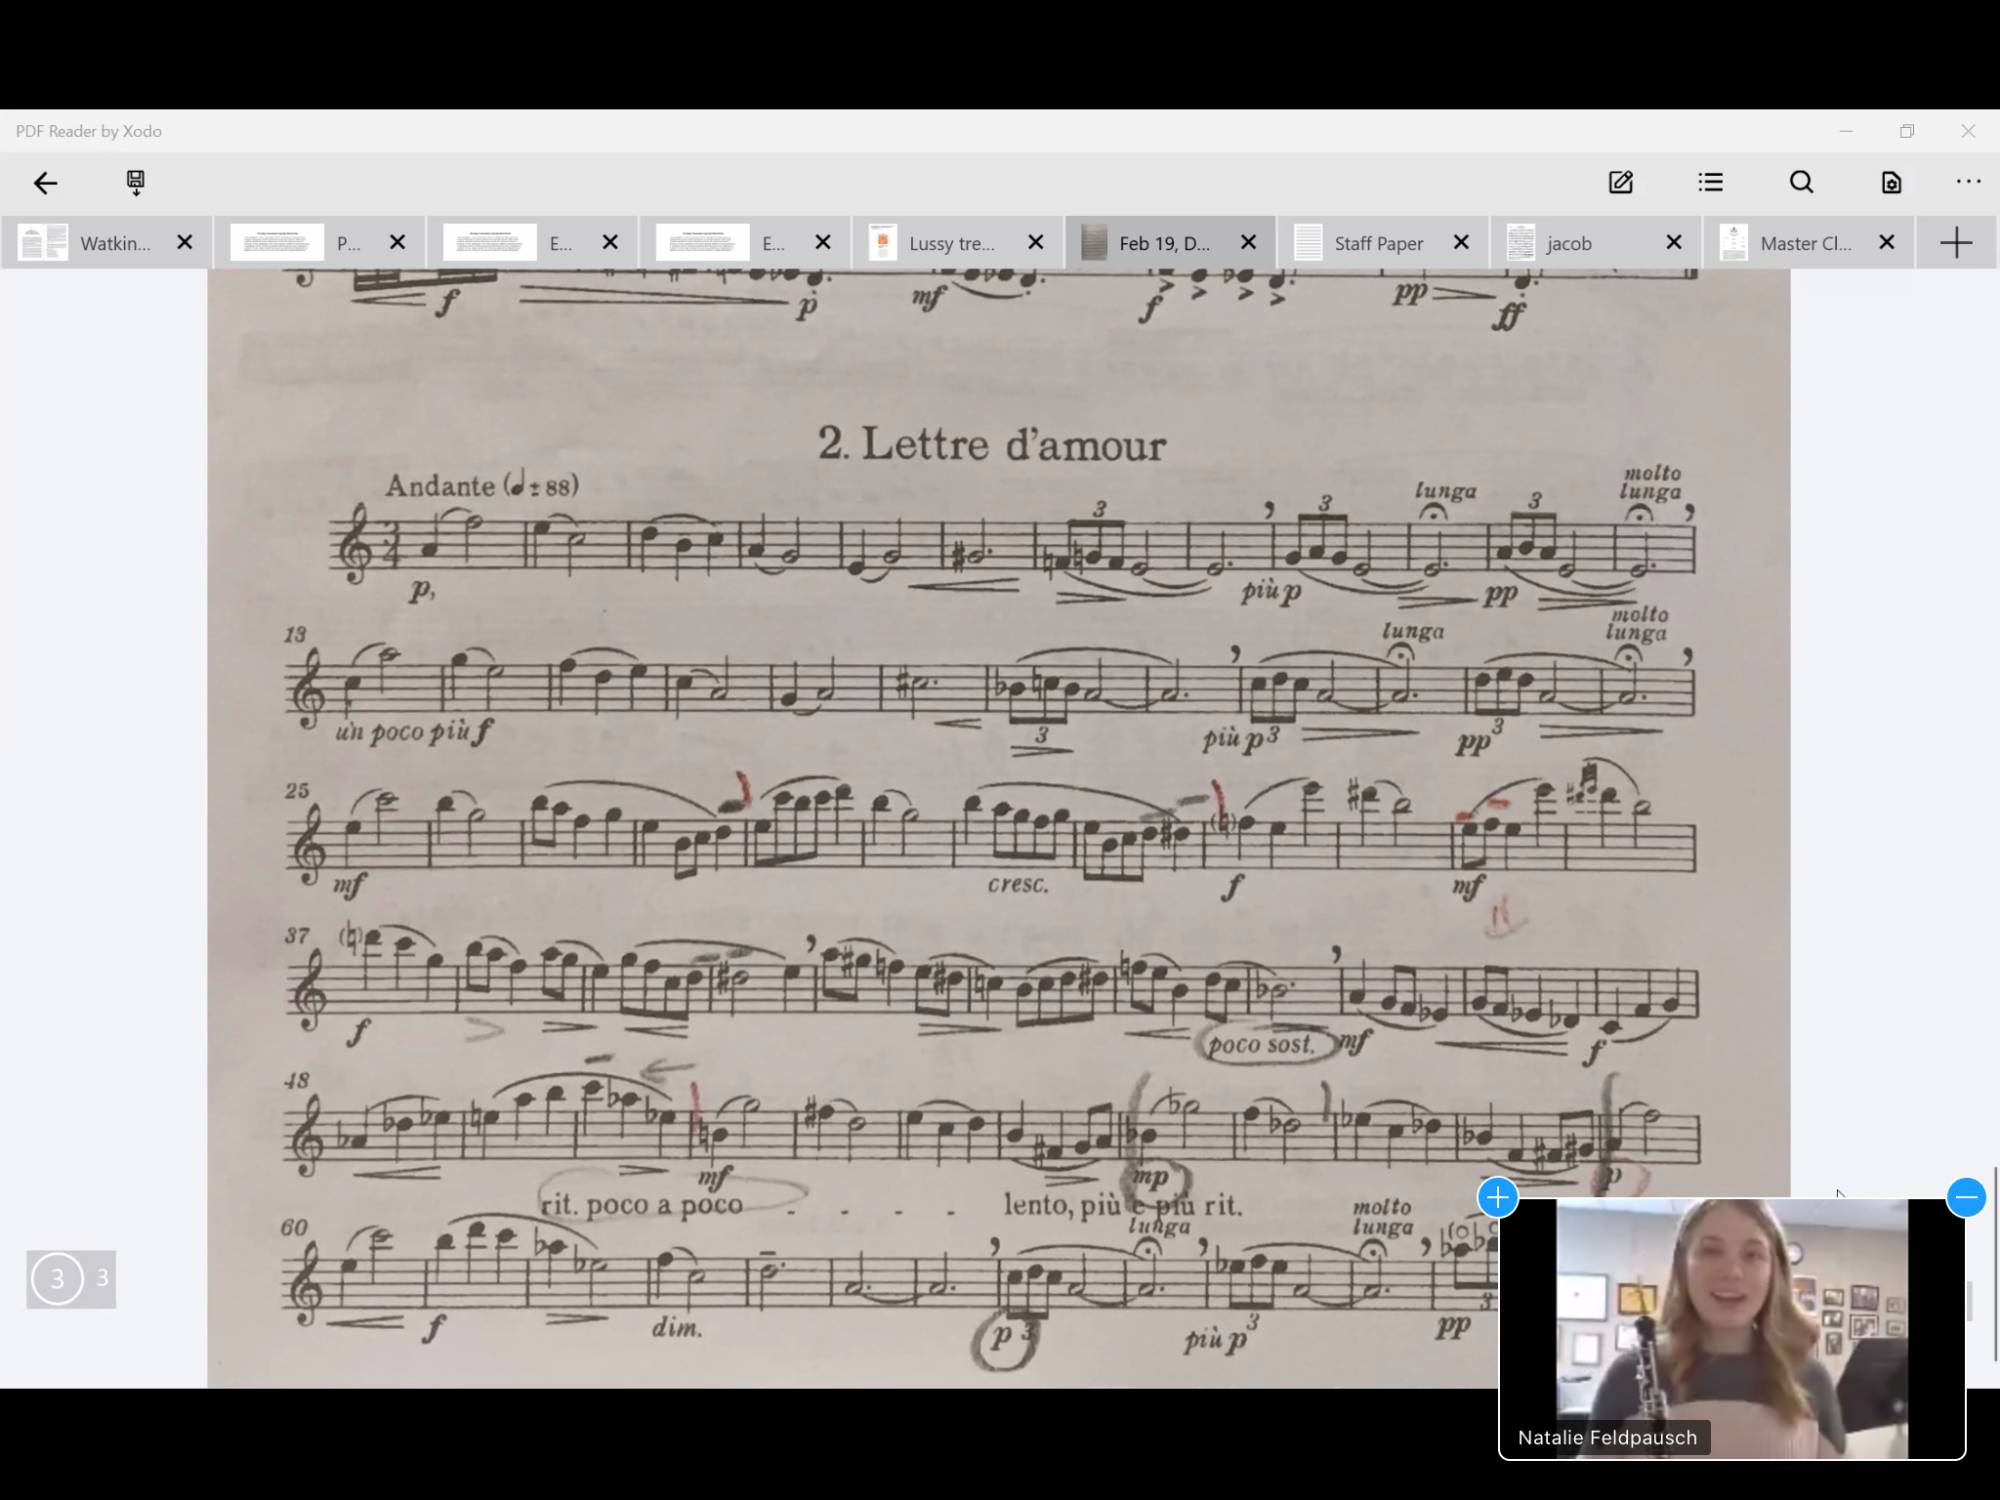The image size is (2000, 1500).
Task: Select the Master Cl... tab
Action: pos(1805,242)
